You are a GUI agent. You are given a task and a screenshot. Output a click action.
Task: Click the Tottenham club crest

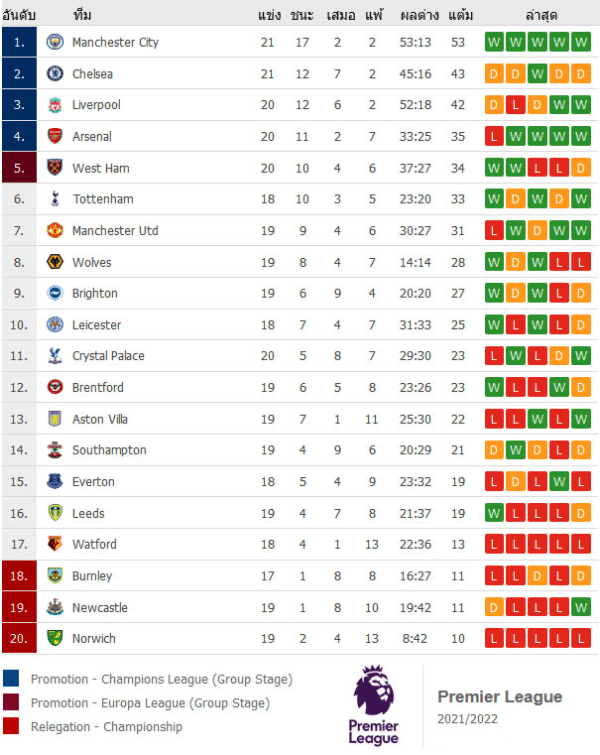pos(55,199)
